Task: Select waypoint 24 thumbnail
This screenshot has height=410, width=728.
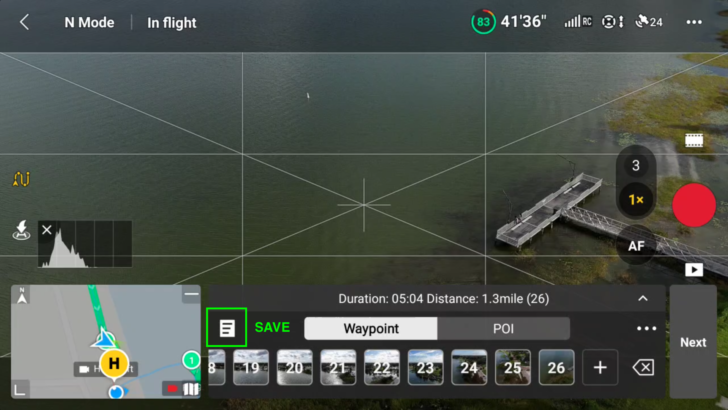Action: click(469, 368)
